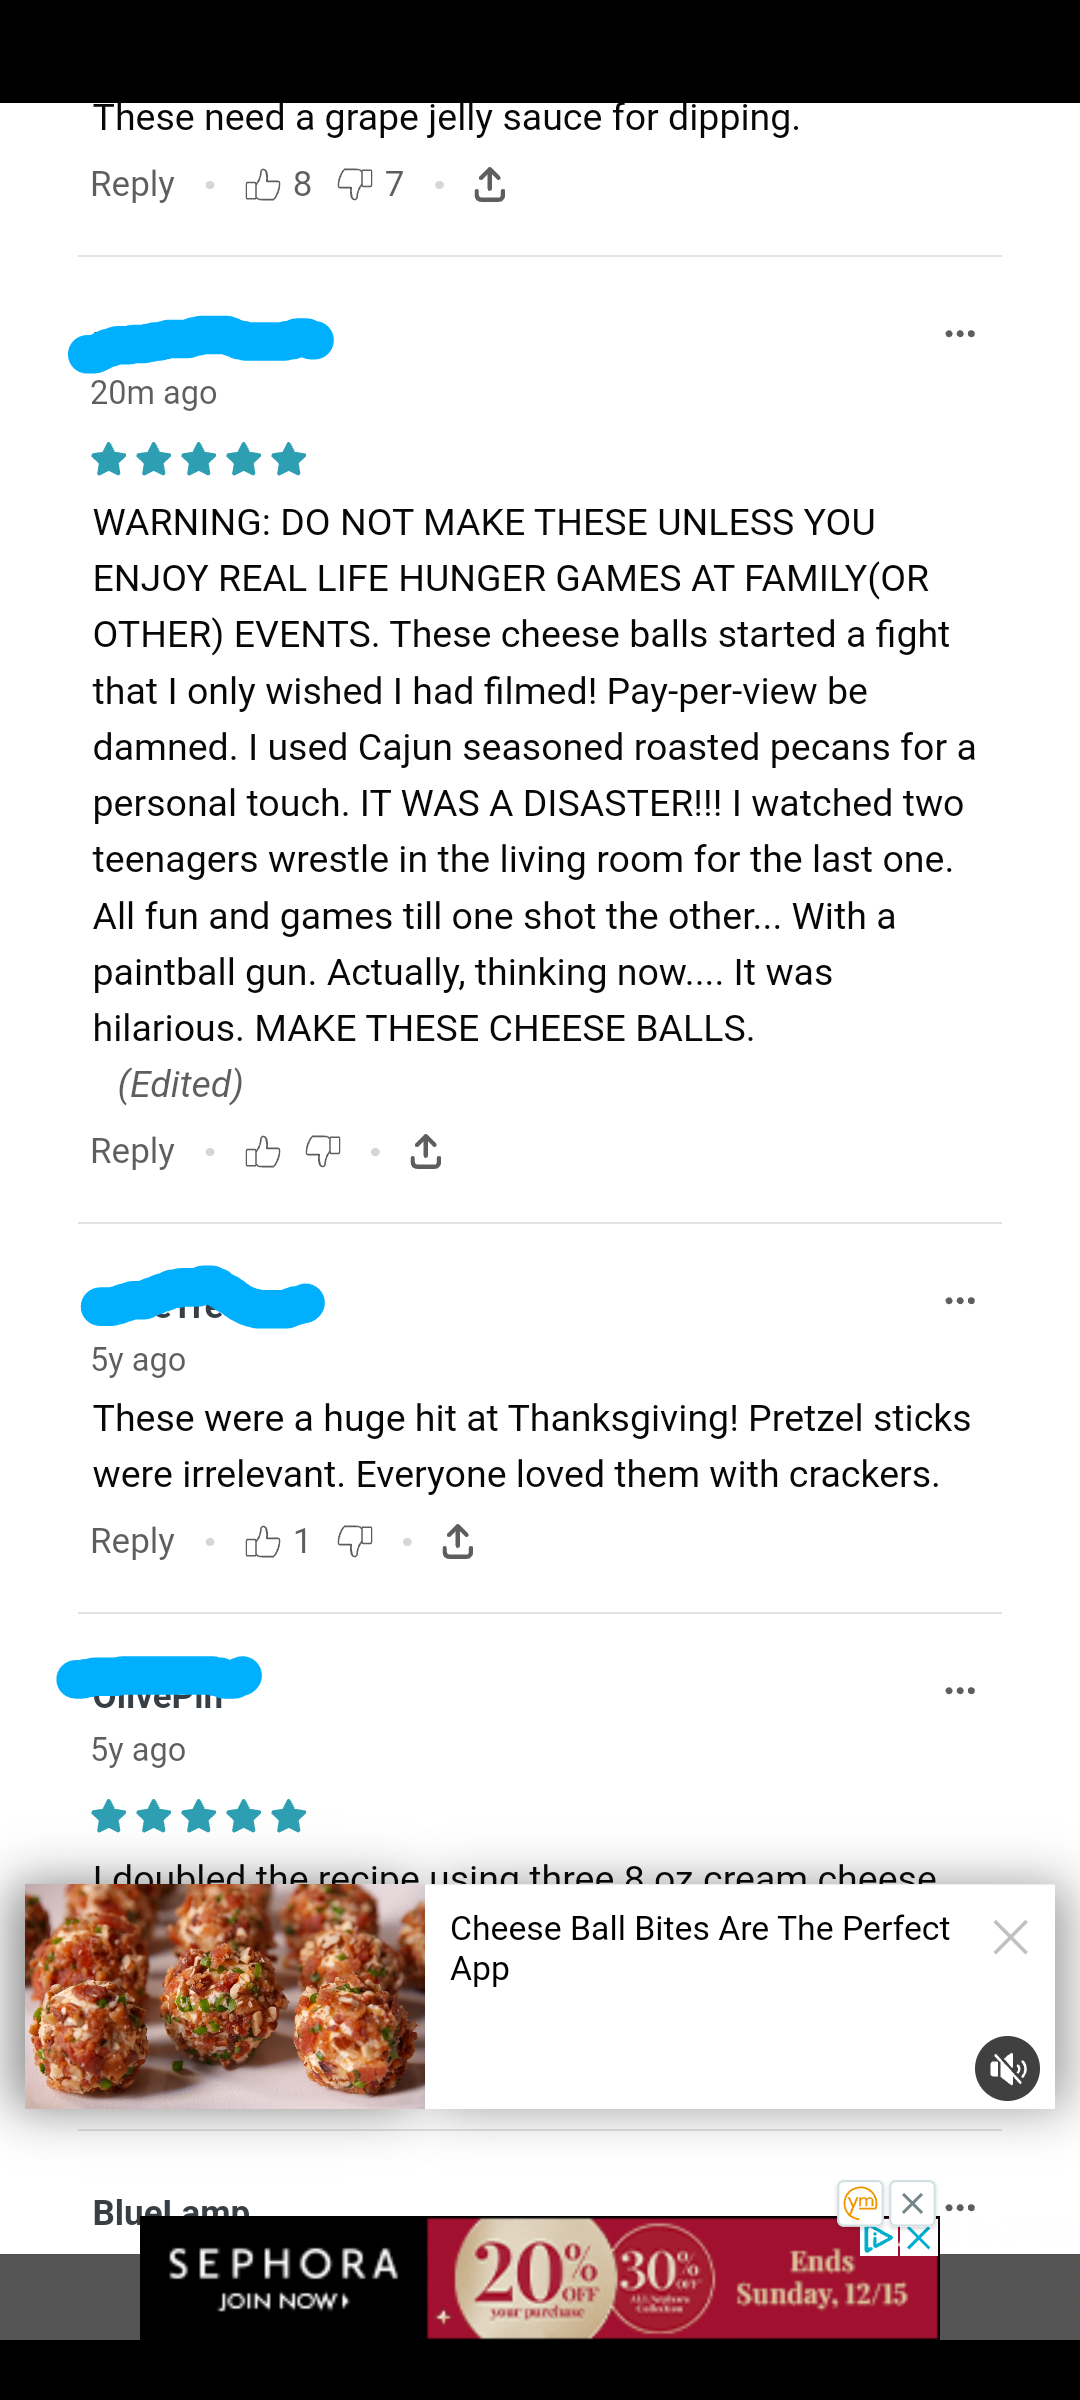Screen dimensions: 1080x2400
Task: Like the Thanksgiving pretzel sticks comment
Action: (263, 1542)
